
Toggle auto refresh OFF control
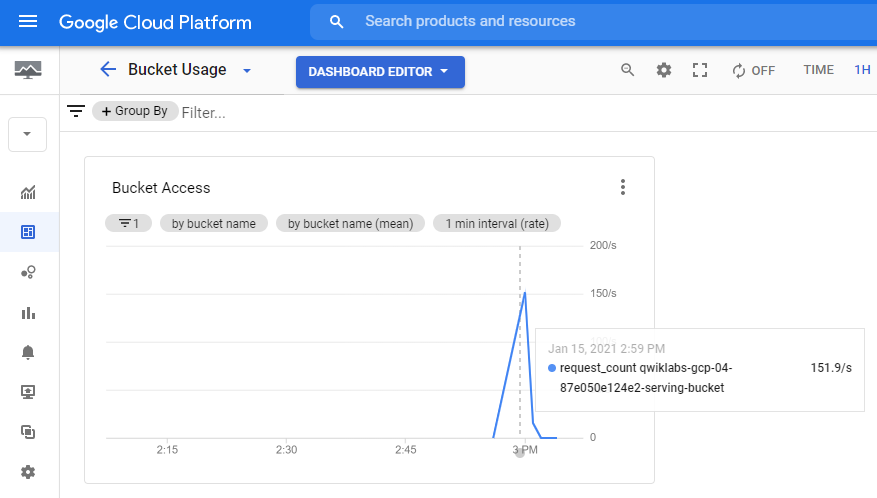click(x=753, y=71)
